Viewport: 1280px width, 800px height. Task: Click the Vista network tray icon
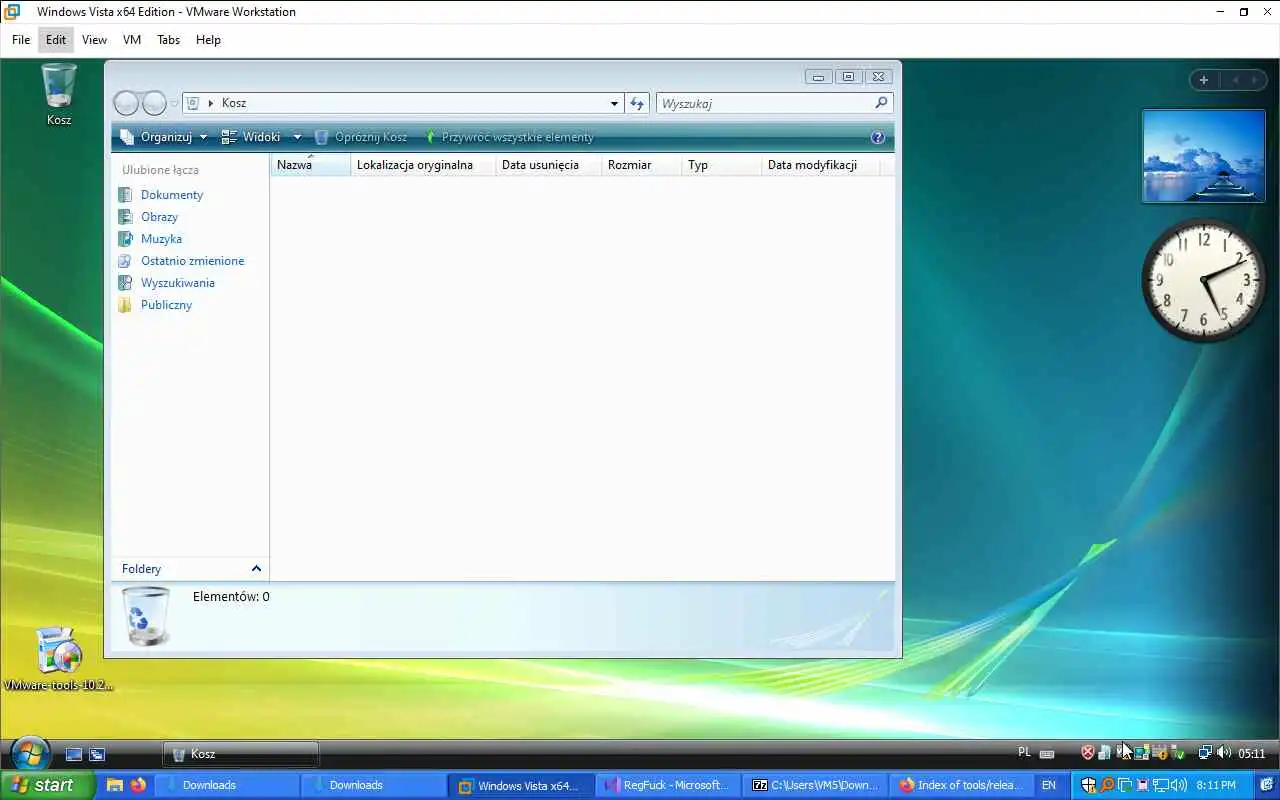1205,753
